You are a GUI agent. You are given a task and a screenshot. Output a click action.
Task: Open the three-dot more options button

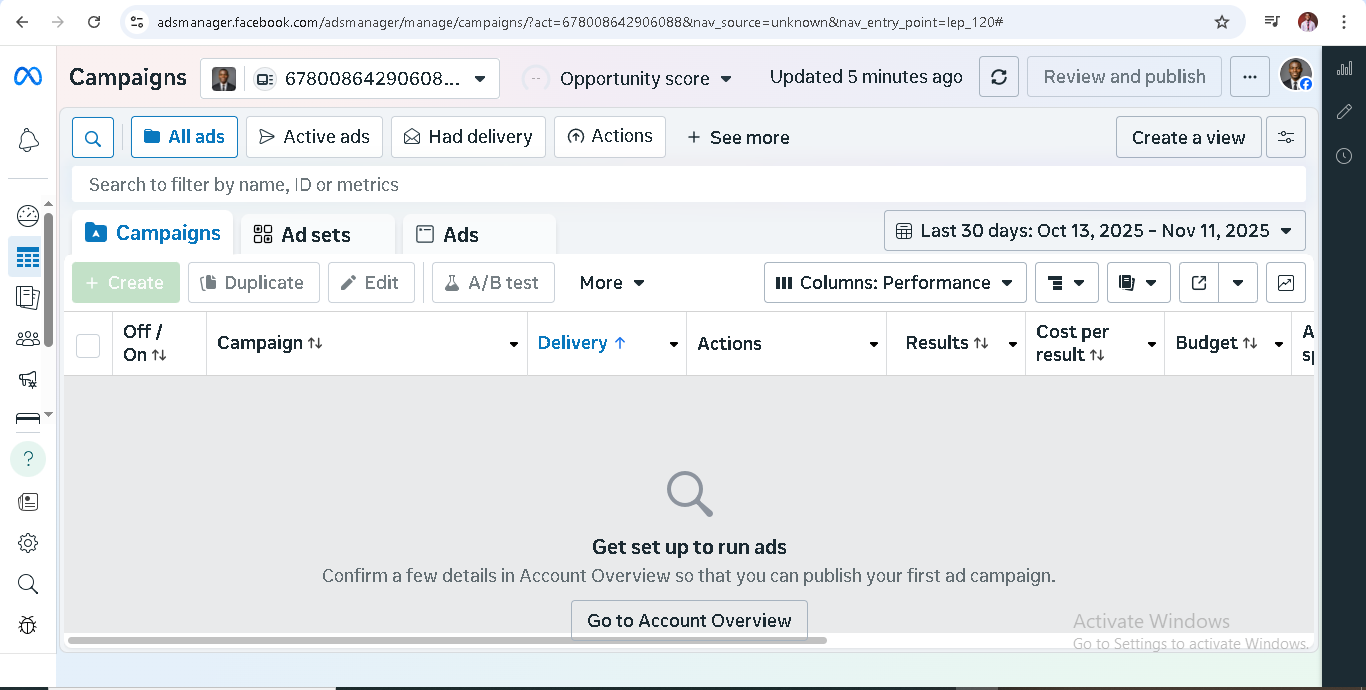tap(1250, 77)
